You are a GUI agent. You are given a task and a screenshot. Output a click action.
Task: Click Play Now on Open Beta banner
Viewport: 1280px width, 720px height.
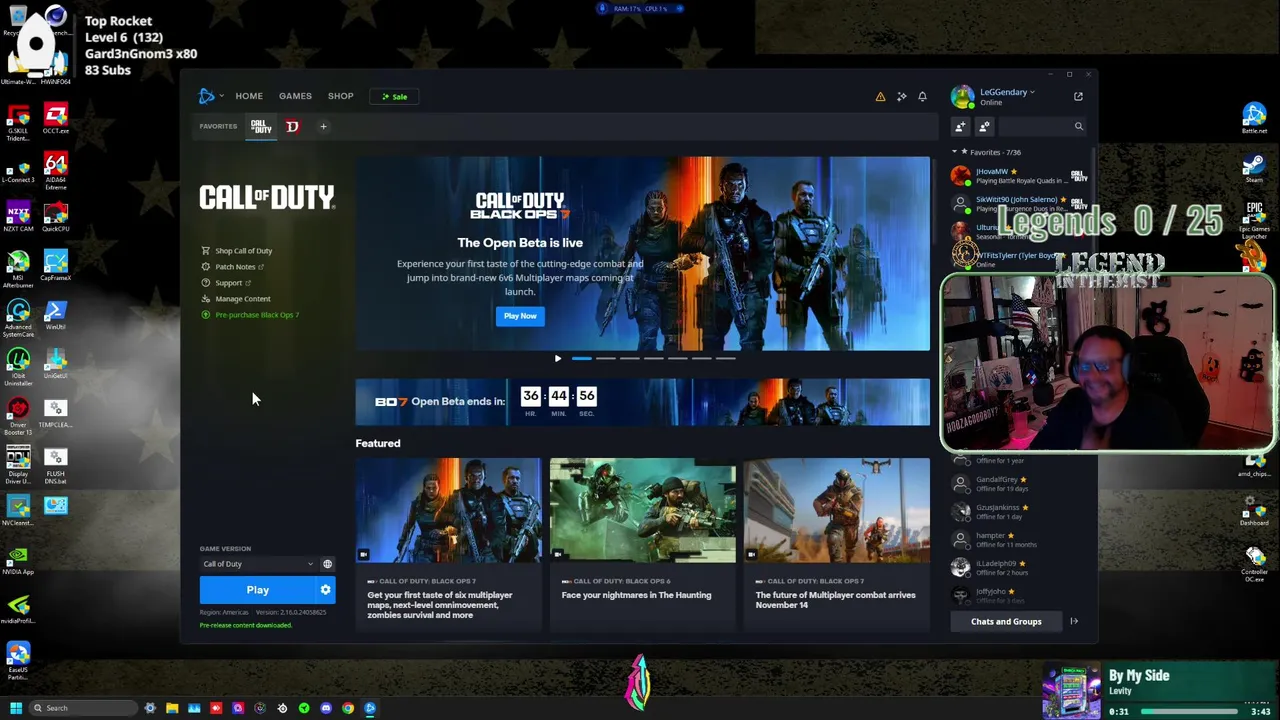(x=520, y=316)
